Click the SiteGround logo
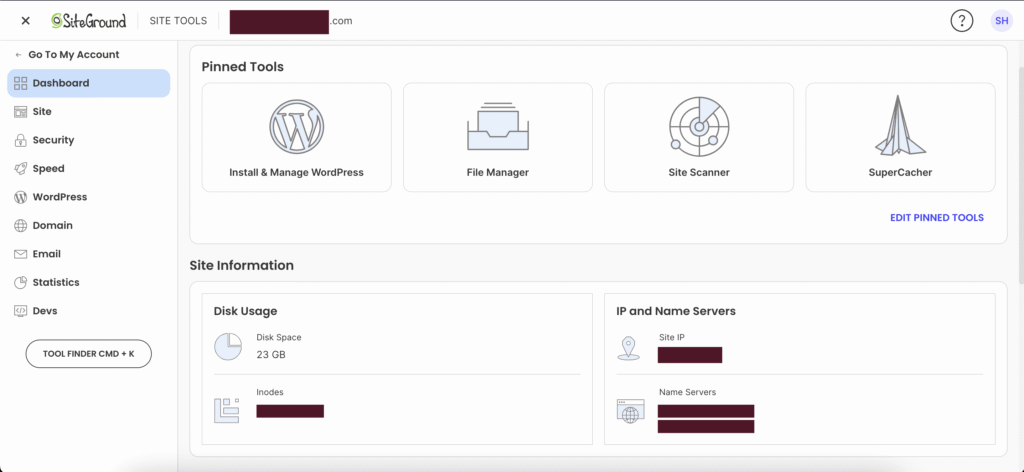1024x472 pixels. [x=89, y=21]
